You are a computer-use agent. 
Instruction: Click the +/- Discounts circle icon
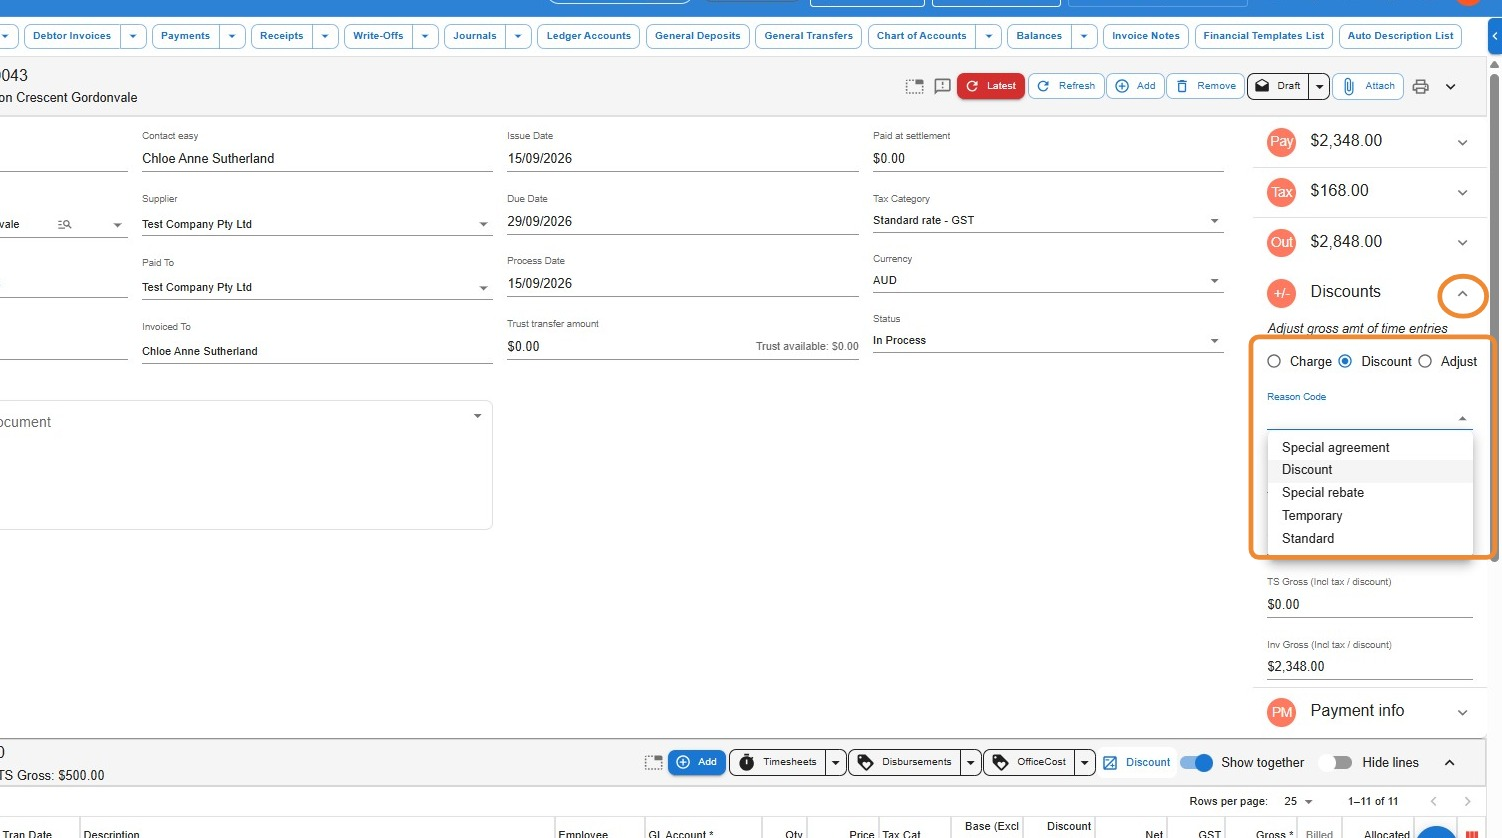coord(1282,293)
